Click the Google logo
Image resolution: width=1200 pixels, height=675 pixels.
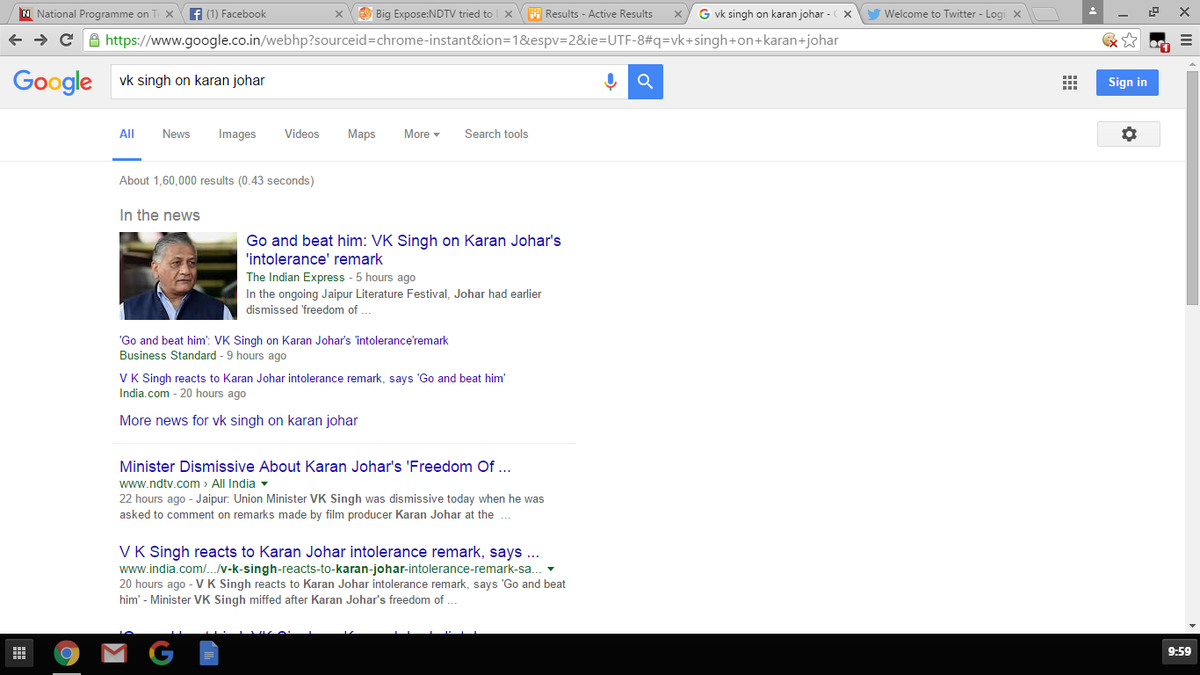coord(53,82)
